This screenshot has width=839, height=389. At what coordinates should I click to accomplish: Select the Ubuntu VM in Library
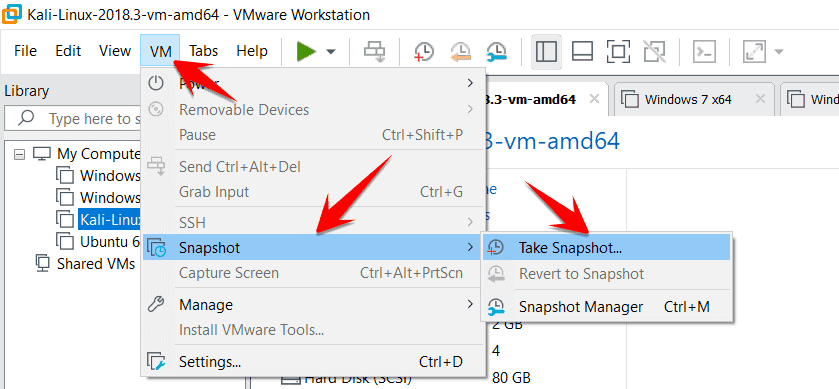(110, 241)
